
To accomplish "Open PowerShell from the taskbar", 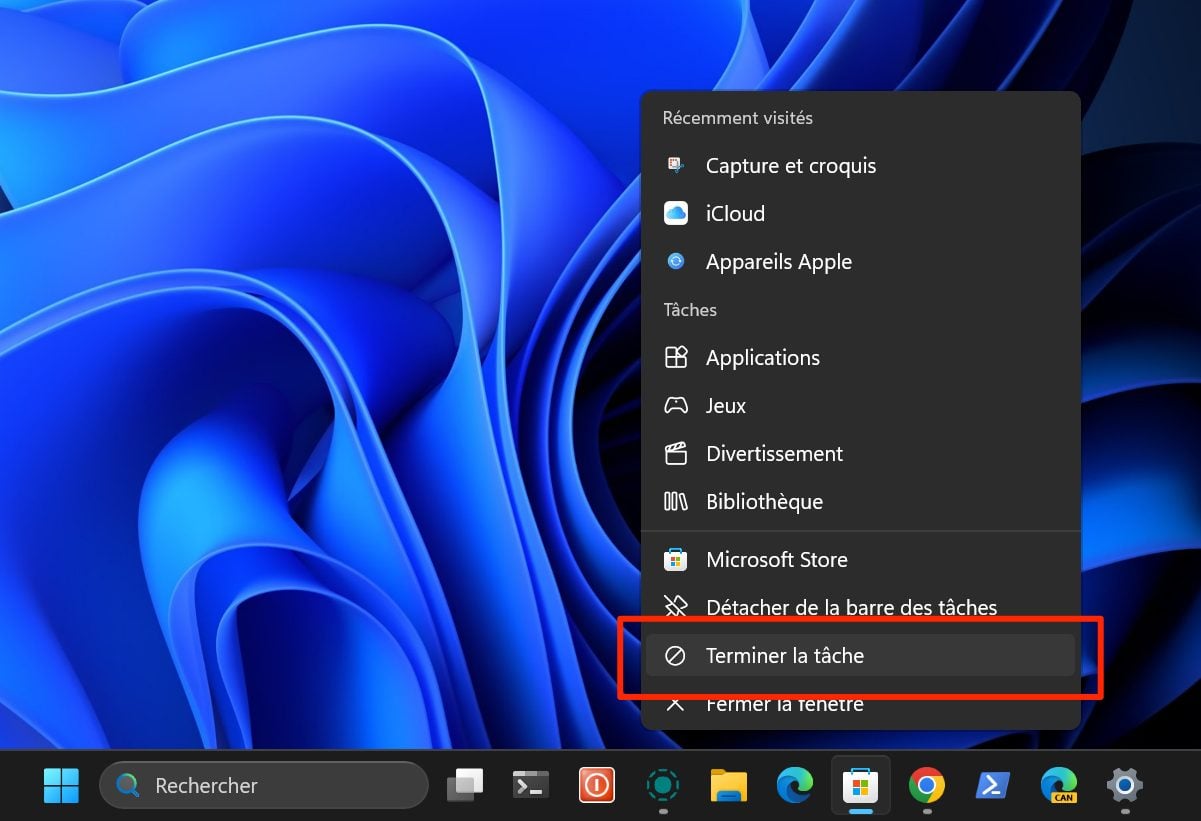I will tap(993, 786).
